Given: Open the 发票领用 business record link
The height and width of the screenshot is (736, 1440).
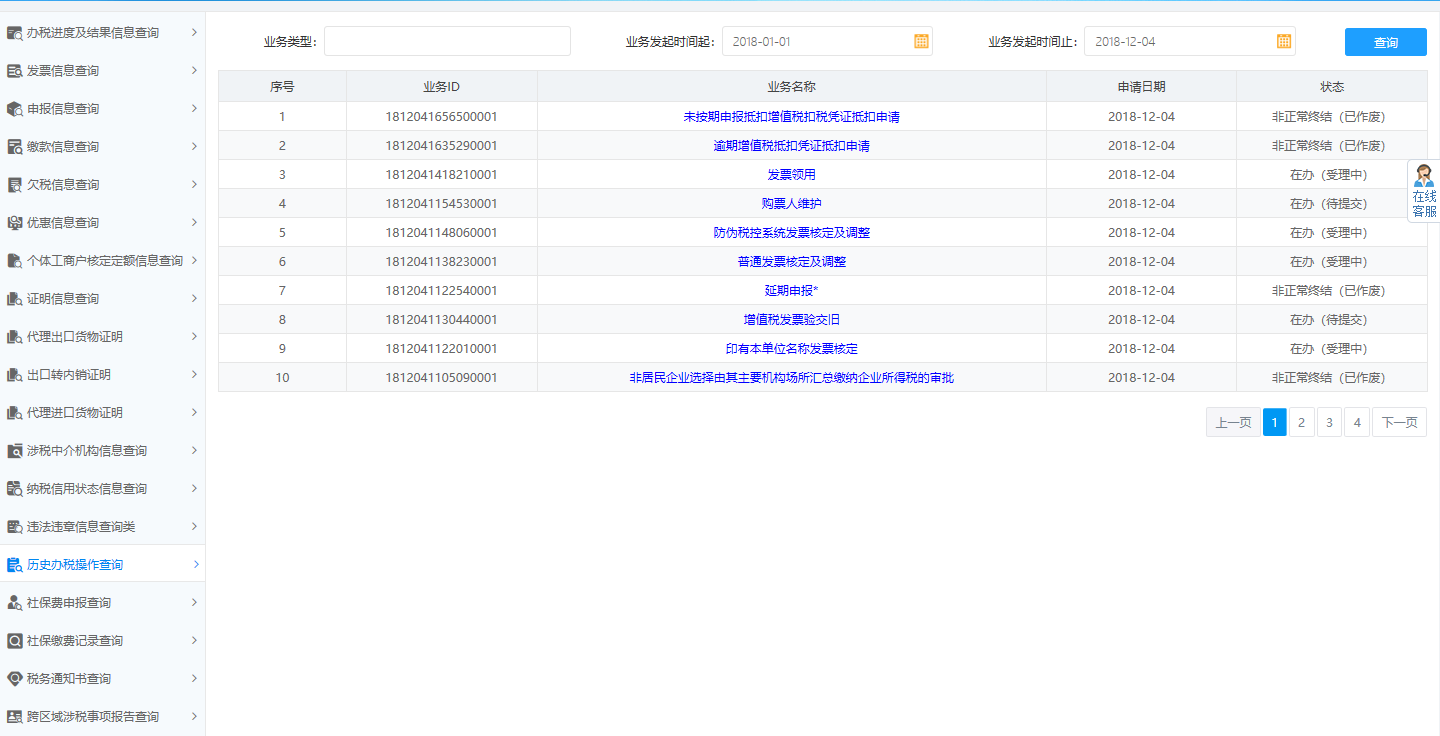Looking at the screenshot, I should [x=791, y=174].
